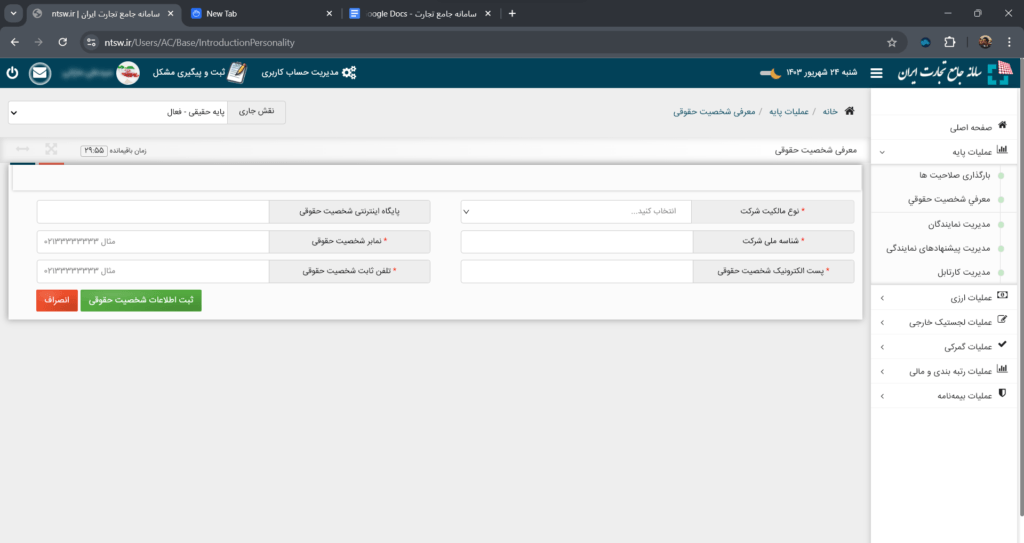Bookmark this page with star icon
The height and width of the screenshot is (543, 1024).
(892, 42)
